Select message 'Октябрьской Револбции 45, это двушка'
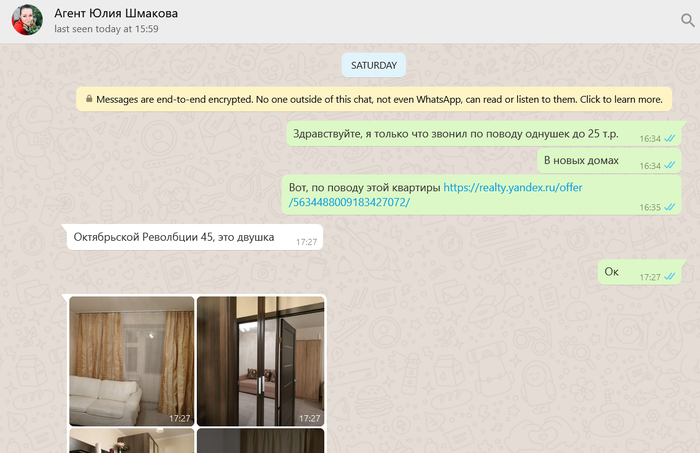The image size is (700, 453). tap(195, 237)
